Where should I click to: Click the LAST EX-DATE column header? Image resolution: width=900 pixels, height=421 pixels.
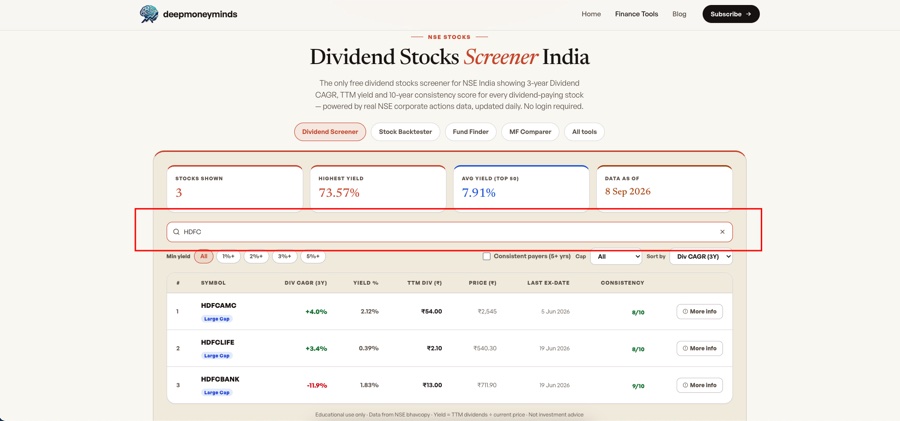[548, 283]
